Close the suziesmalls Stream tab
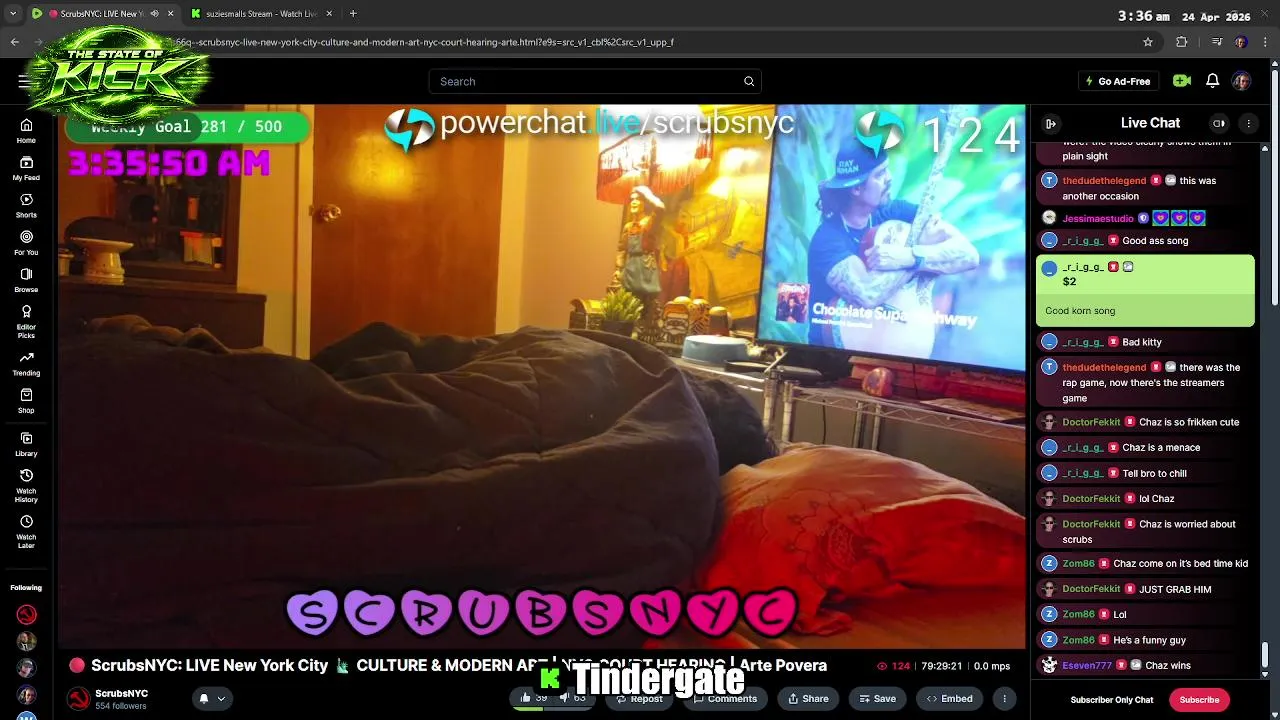The image size is (1280, 720). (x=329, y=14)
